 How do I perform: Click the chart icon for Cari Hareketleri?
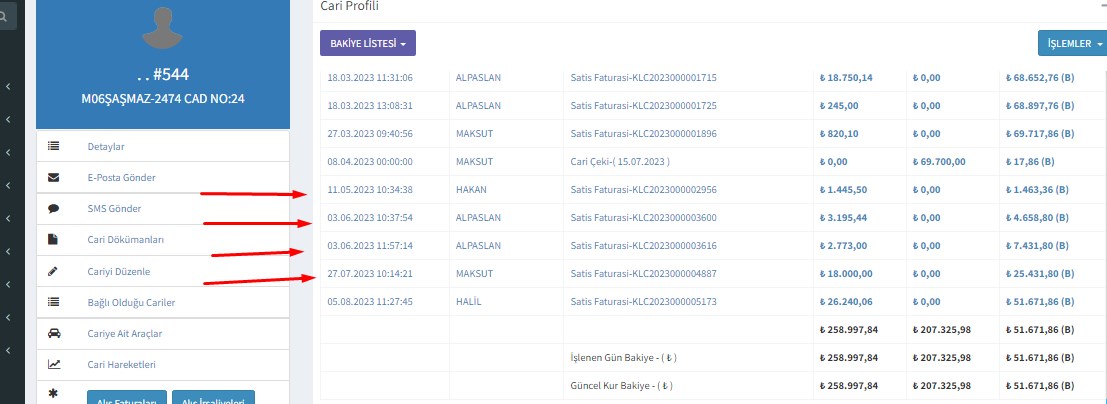(x=53, y=365)
